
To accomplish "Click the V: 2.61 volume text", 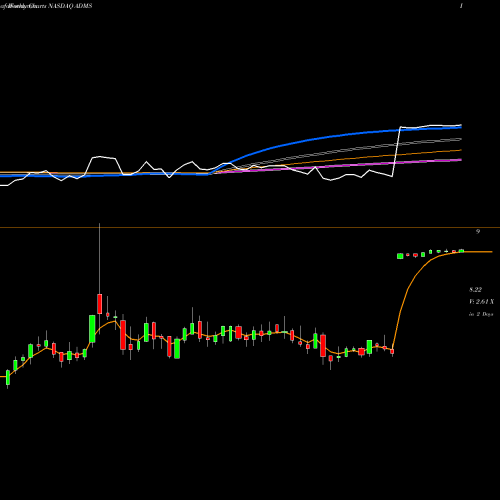I will (481, 302).
